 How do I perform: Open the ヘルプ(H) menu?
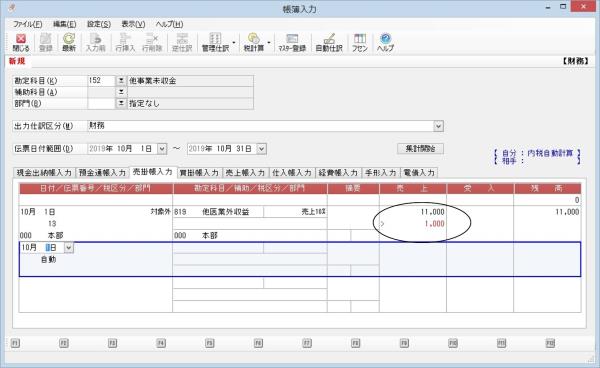(169, 24)
